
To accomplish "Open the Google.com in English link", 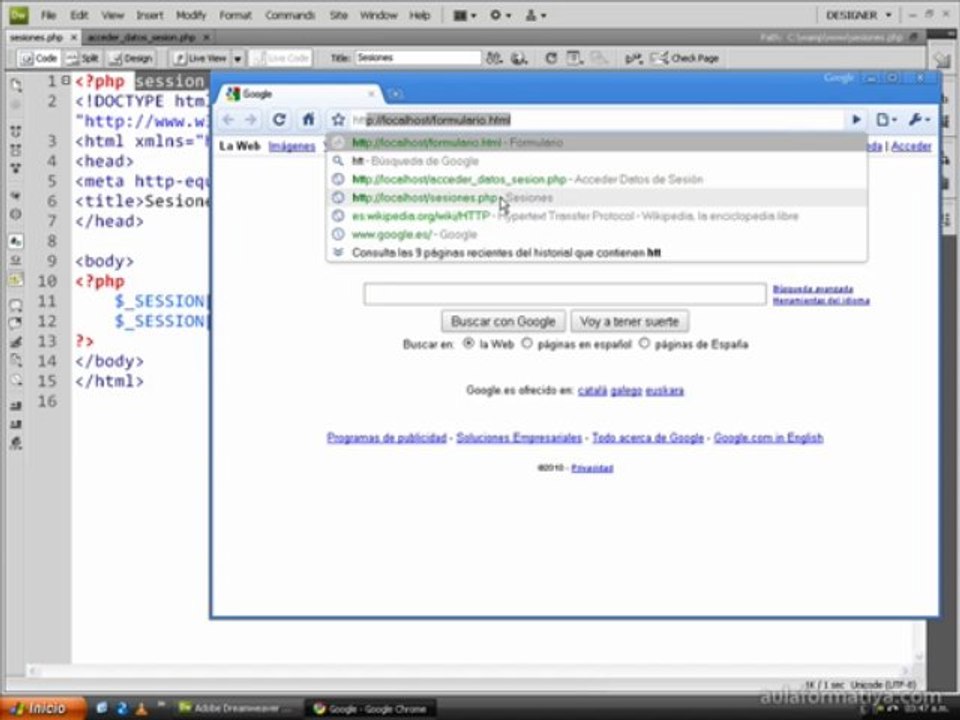I will tap(768, 438).
